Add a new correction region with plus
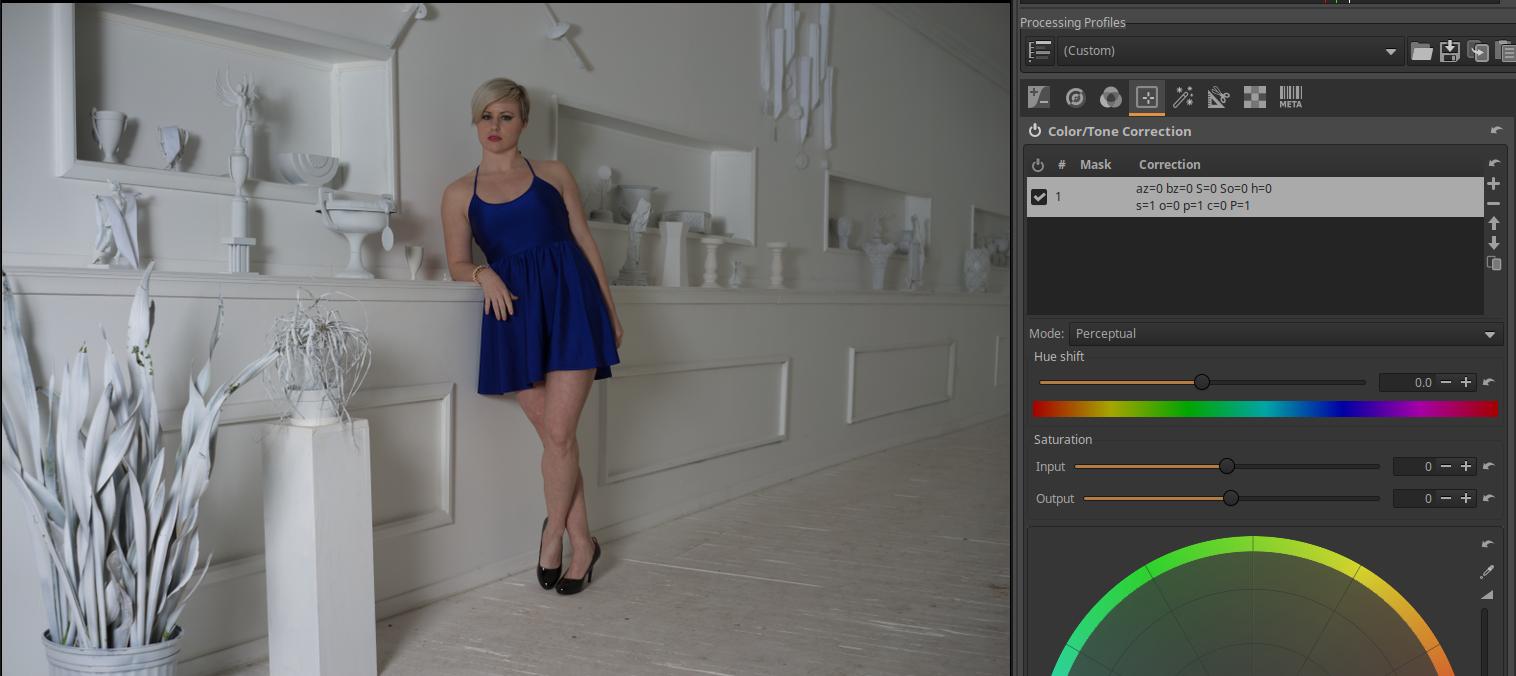This screenshot has height=676, width=1516. (1494, 184)
